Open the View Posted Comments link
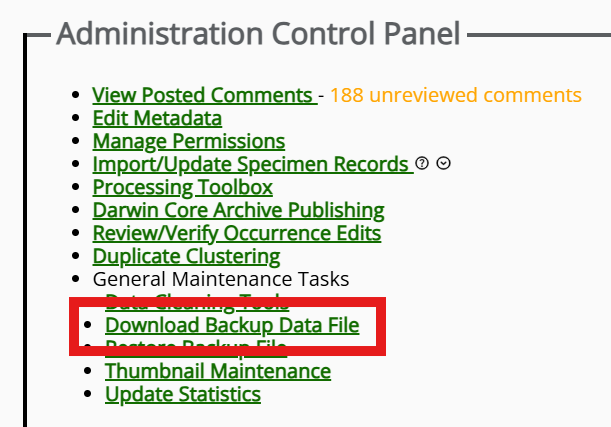611x427 pixels. 203,96
